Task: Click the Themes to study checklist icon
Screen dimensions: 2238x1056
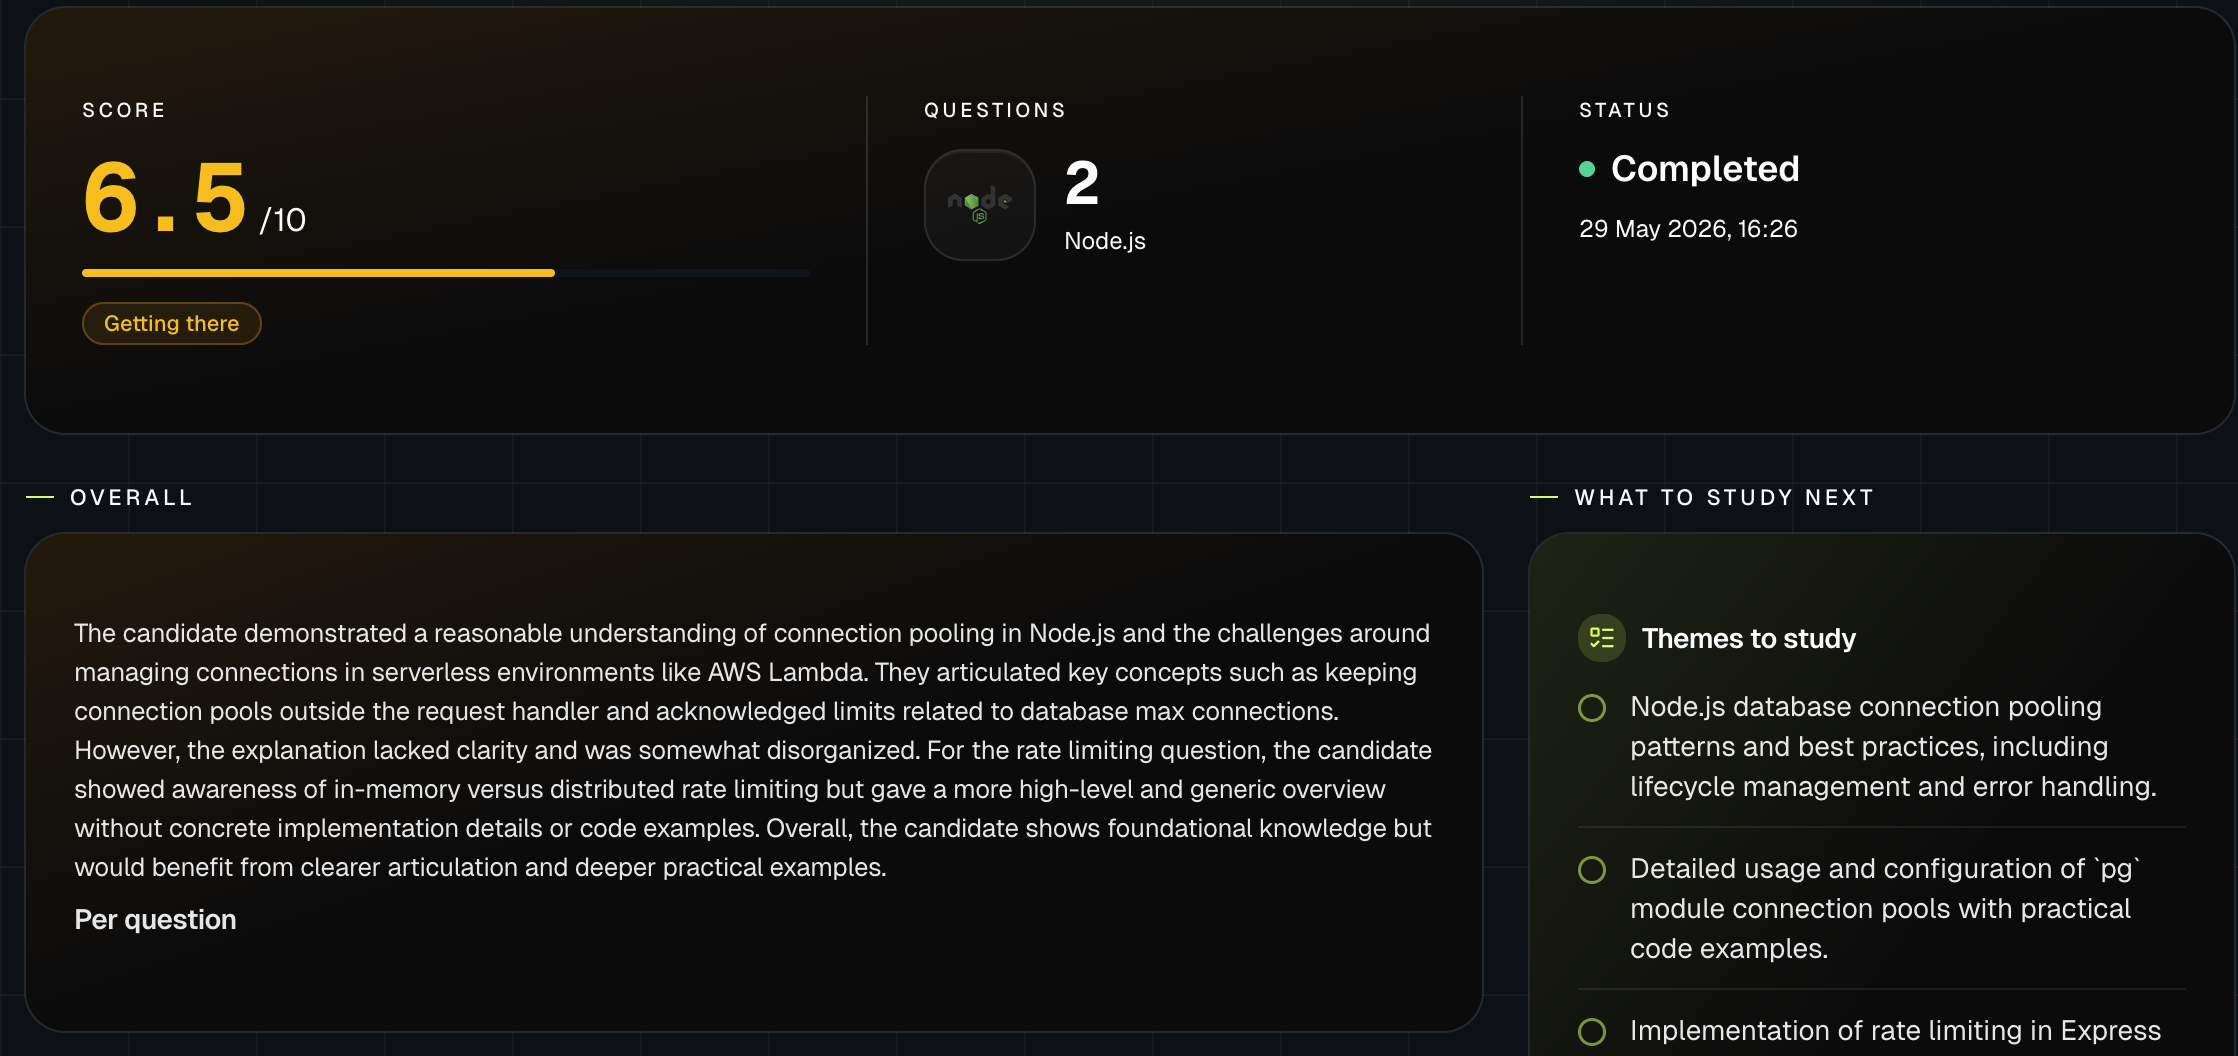Action: pos(1602,638)
